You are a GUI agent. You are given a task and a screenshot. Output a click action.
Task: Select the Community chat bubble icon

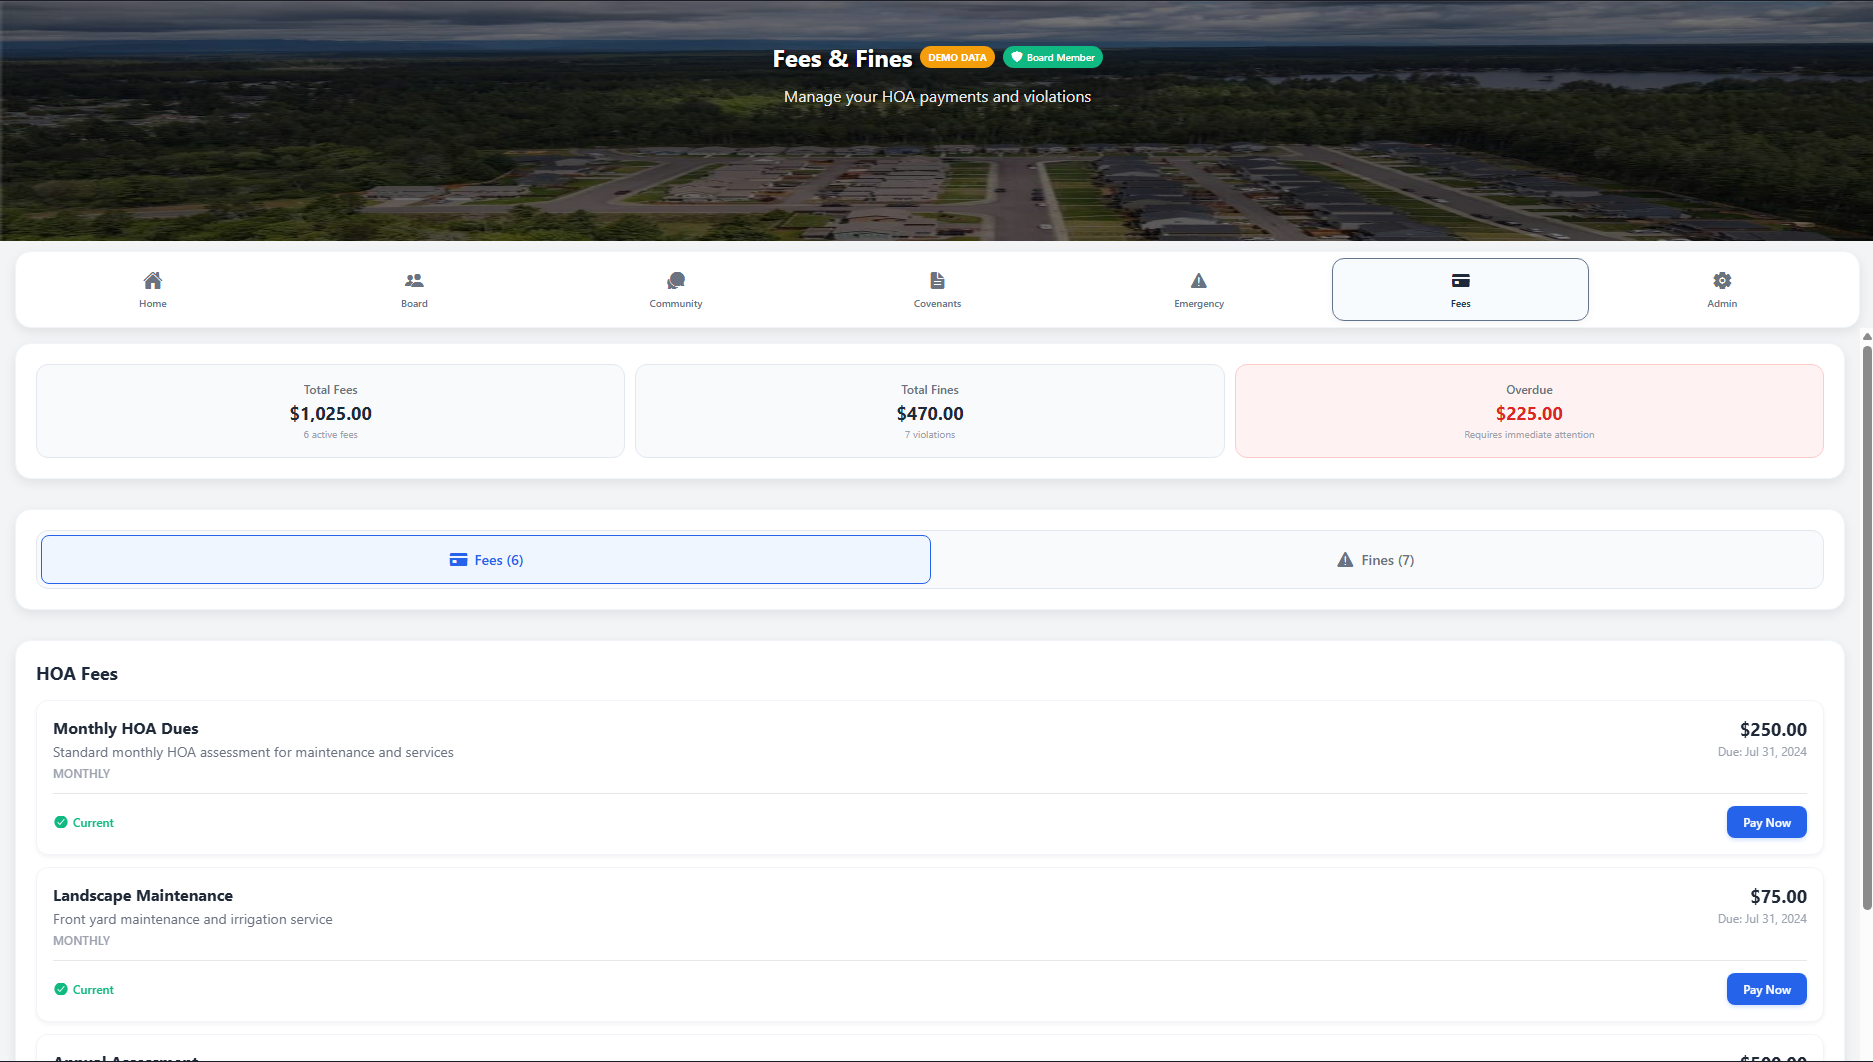[676, 281]
